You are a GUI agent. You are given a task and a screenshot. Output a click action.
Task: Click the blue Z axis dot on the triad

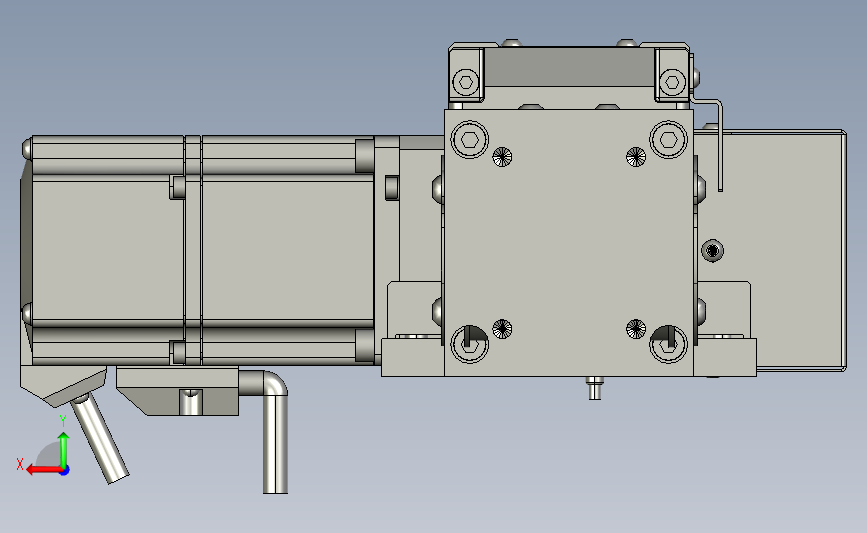pos(65,471)
